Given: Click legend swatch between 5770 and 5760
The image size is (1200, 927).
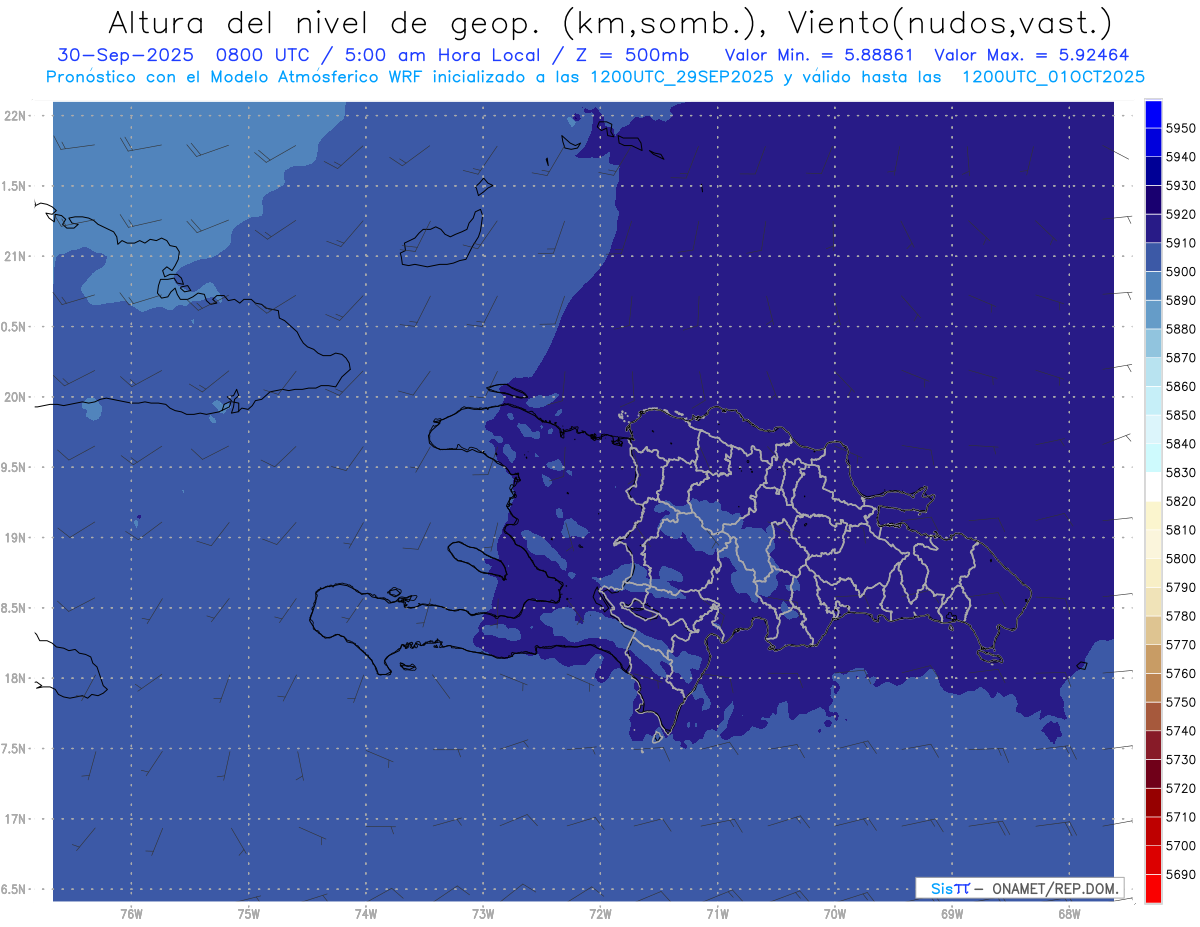Looking at the screenshot, I should [x=1153, y=659].
